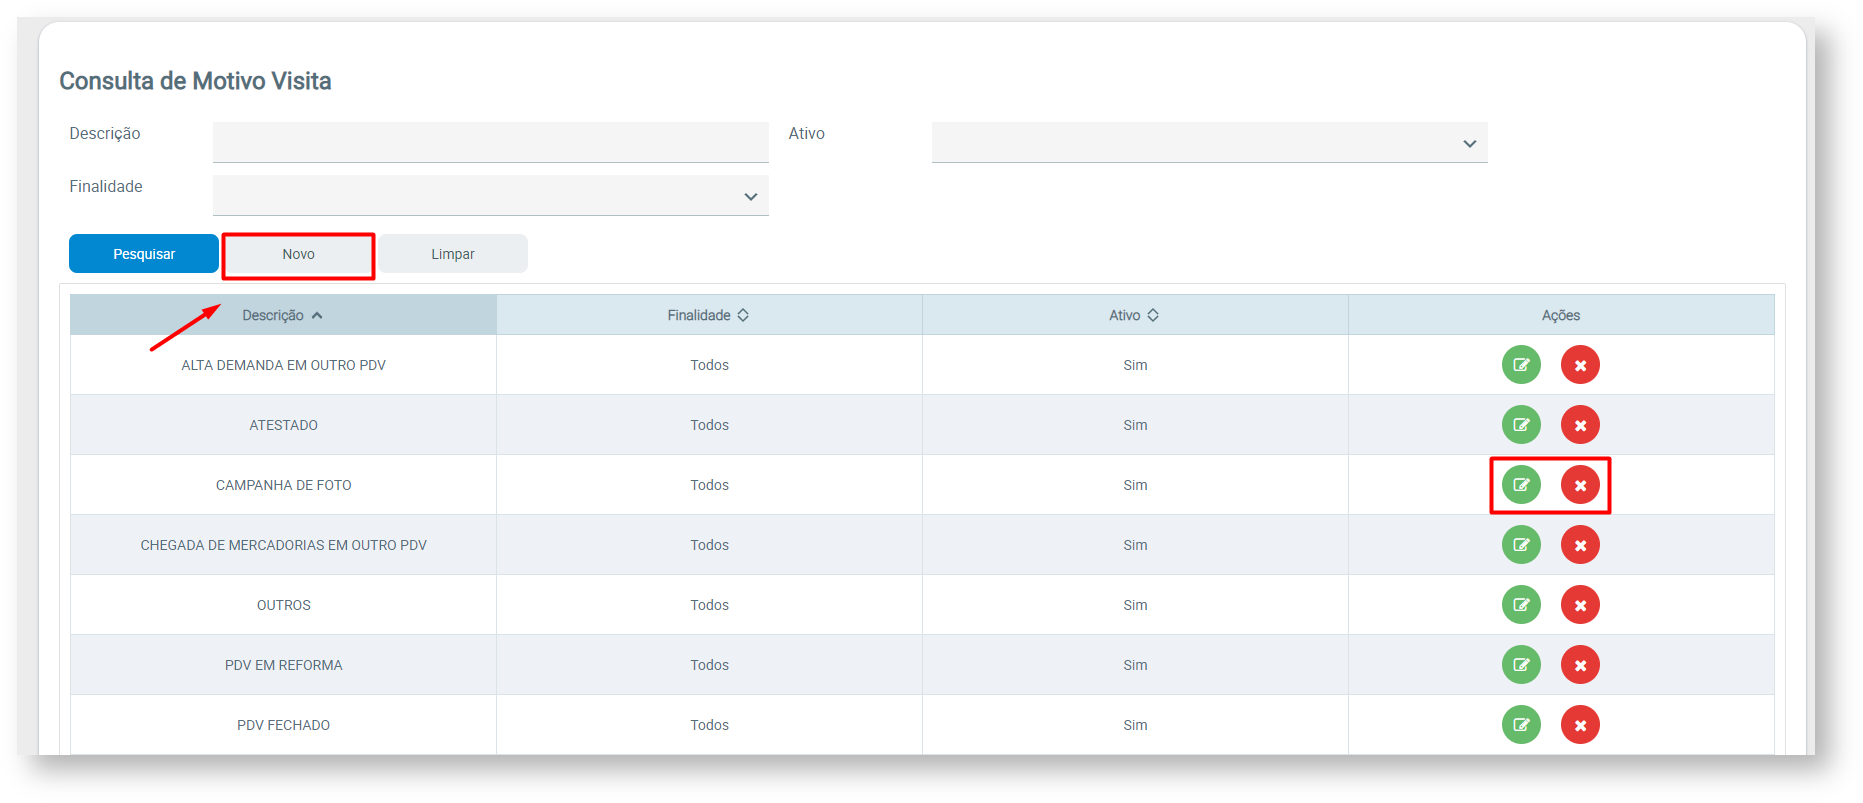Select the PDV FECHADO description cell
The image size is (1863, 803).
point(283,725)
